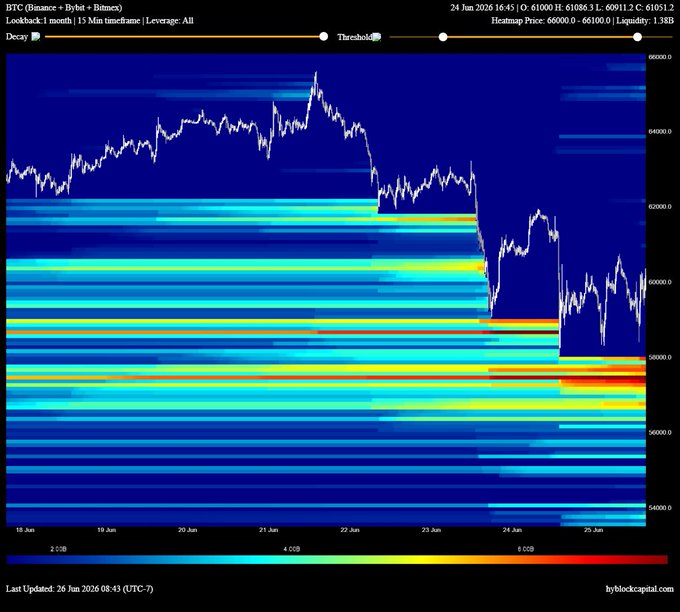Click the "25 Jun" date axis label
Viewport: 680px width, 612px height.
593,530
